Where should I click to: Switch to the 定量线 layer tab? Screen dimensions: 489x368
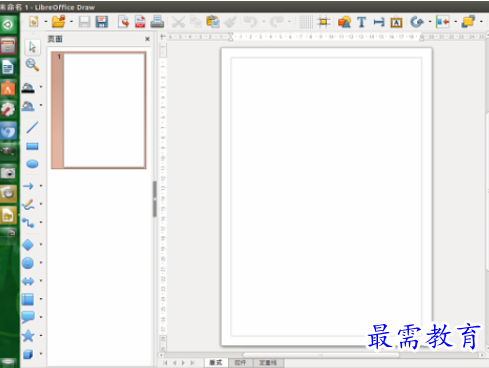pos(268,362)
